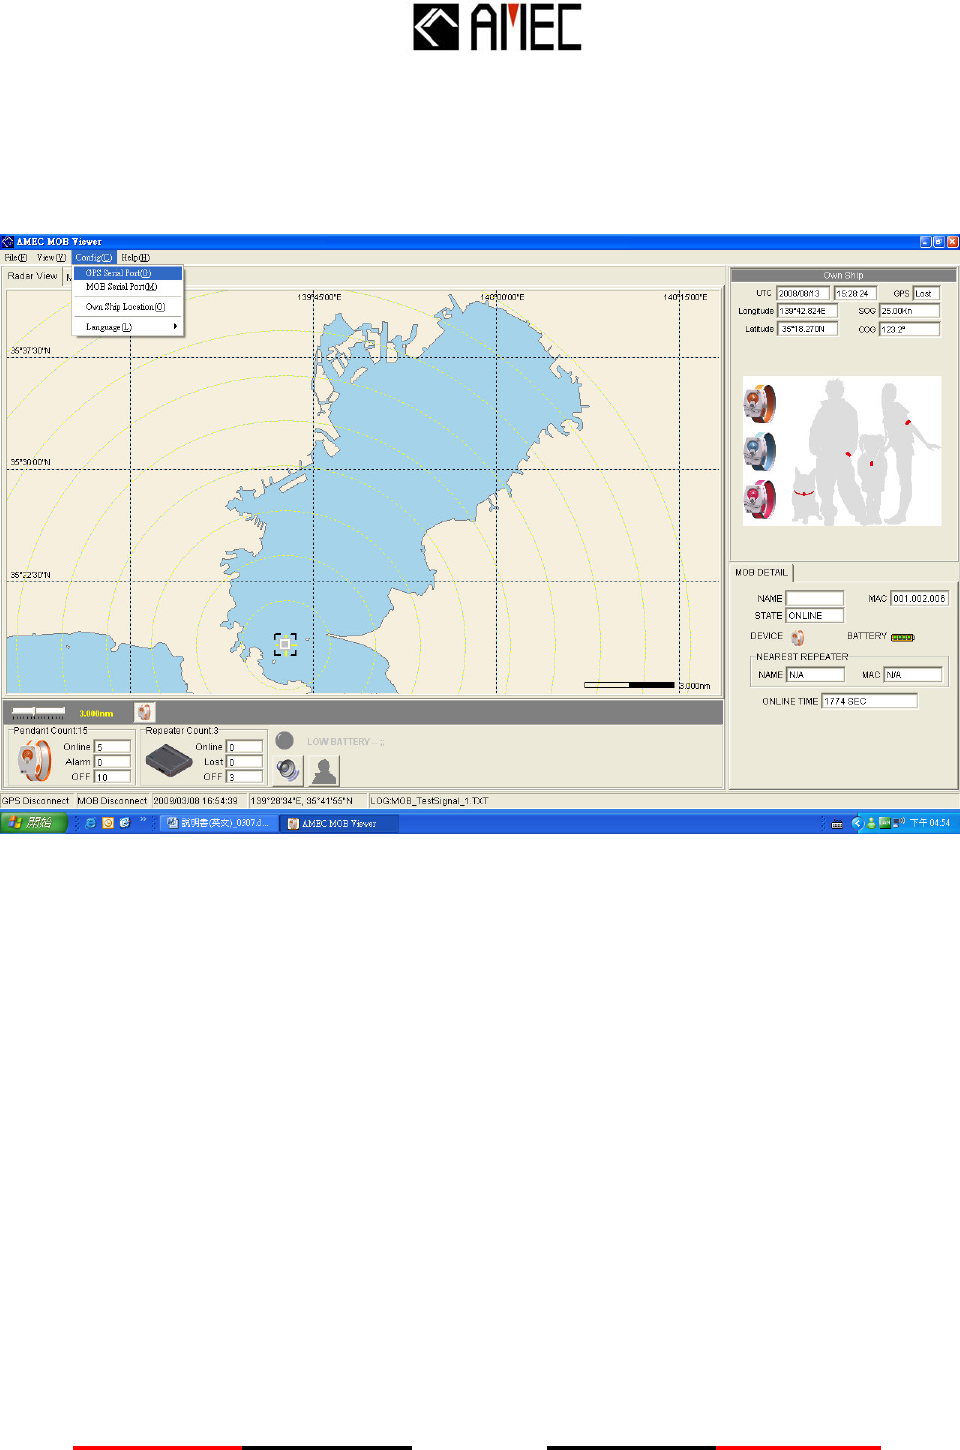Select the orange wristband pendant image
The image size is (960, 1450).
(x=760, y=404)
